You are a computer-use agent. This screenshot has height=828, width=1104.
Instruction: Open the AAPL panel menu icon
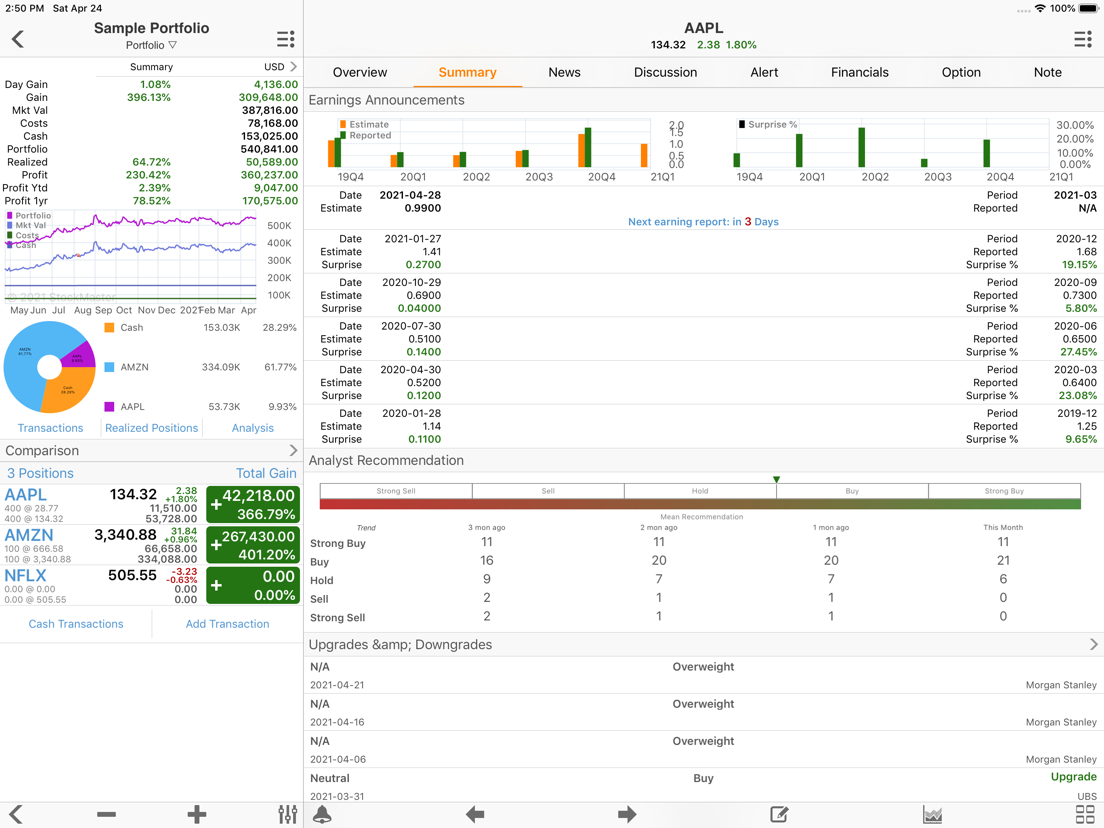pos(1082,39)
